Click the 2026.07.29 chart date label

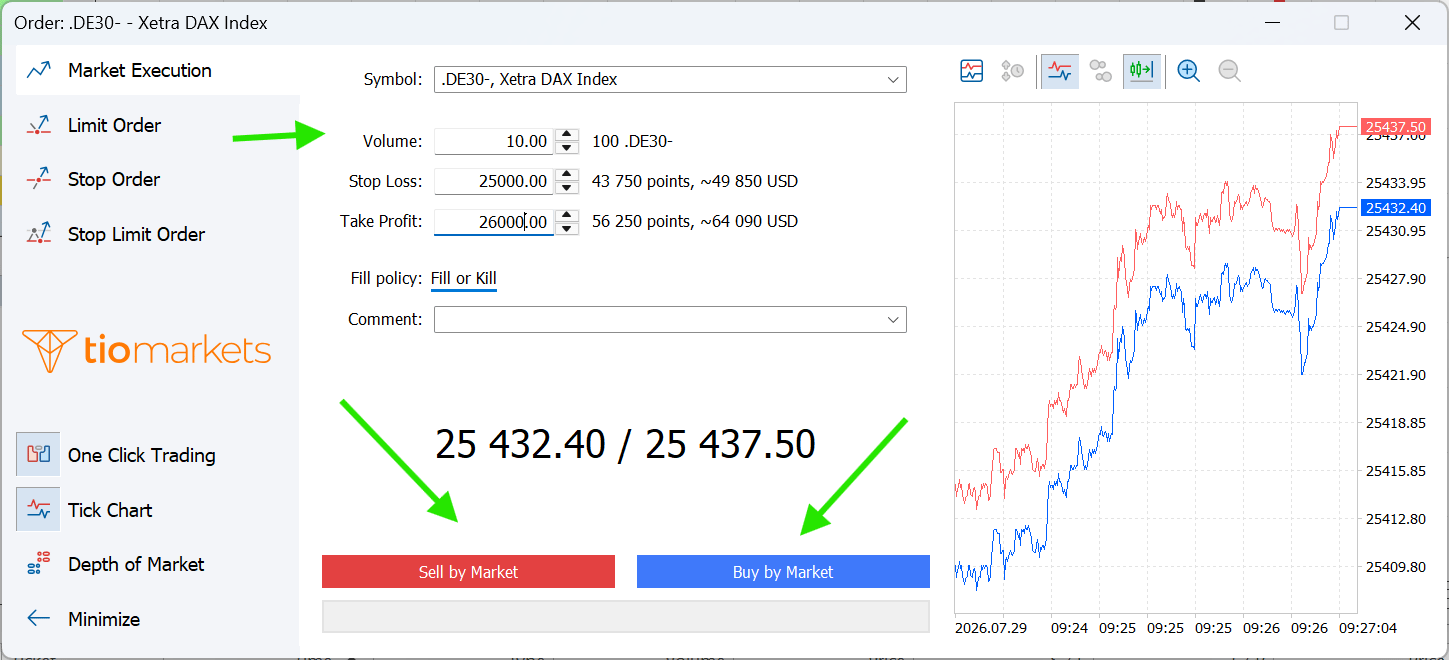point(992,629)
